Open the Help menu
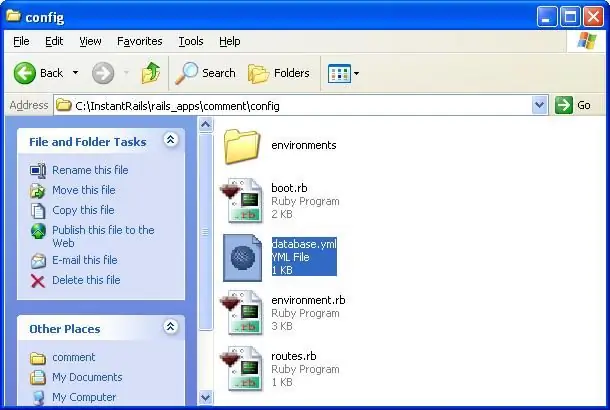Image resolution: width=610 pixels, height=410 pixels. coord(230,41)
